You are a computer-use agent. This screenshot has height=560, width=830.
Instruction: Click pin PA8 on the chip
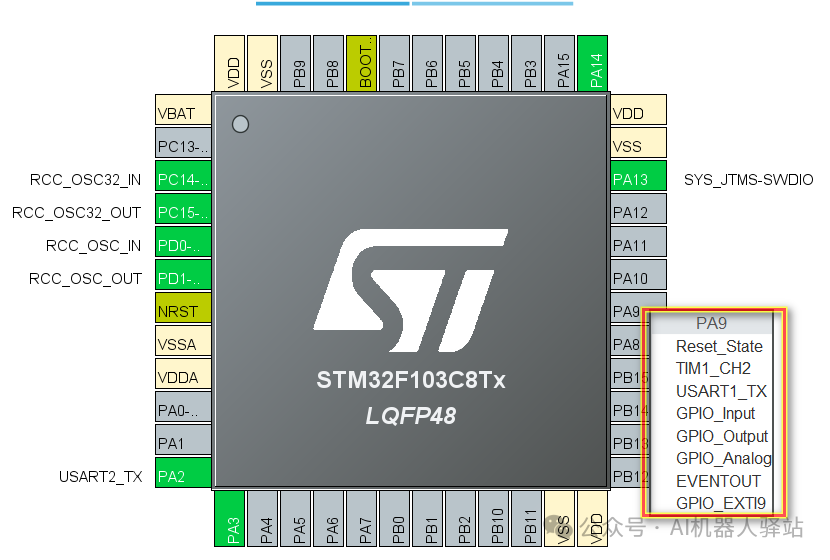point(627,341)
